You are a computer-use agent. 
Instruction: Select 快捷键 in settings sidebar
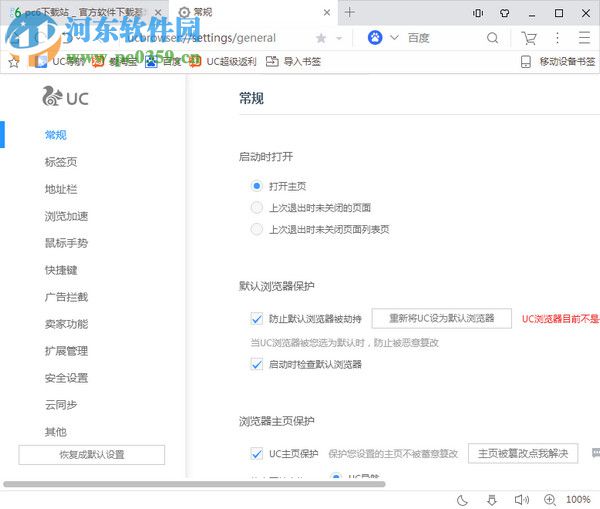coord(61,270)
